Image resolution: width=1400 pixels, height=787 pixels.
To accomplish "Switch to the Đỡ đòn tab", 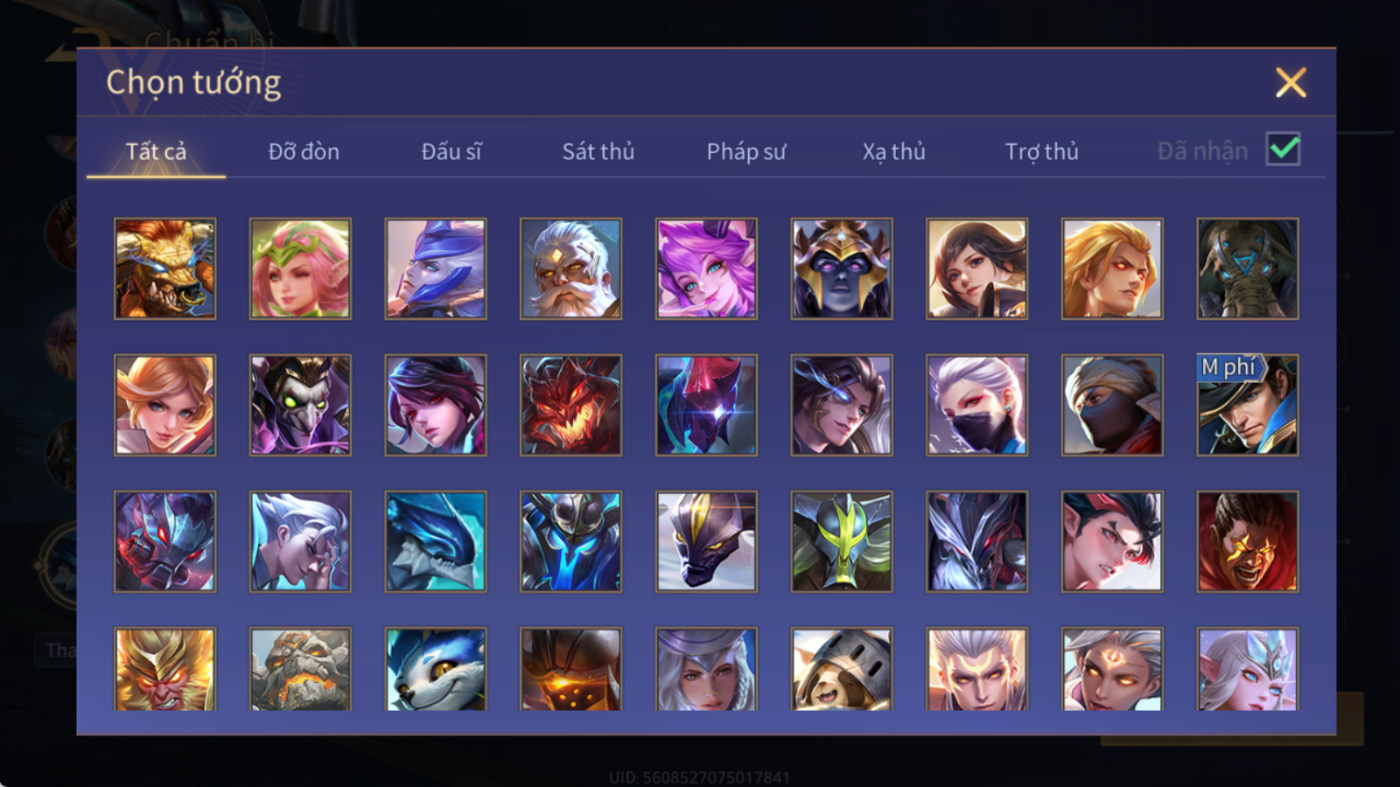I will pos(304,152).
